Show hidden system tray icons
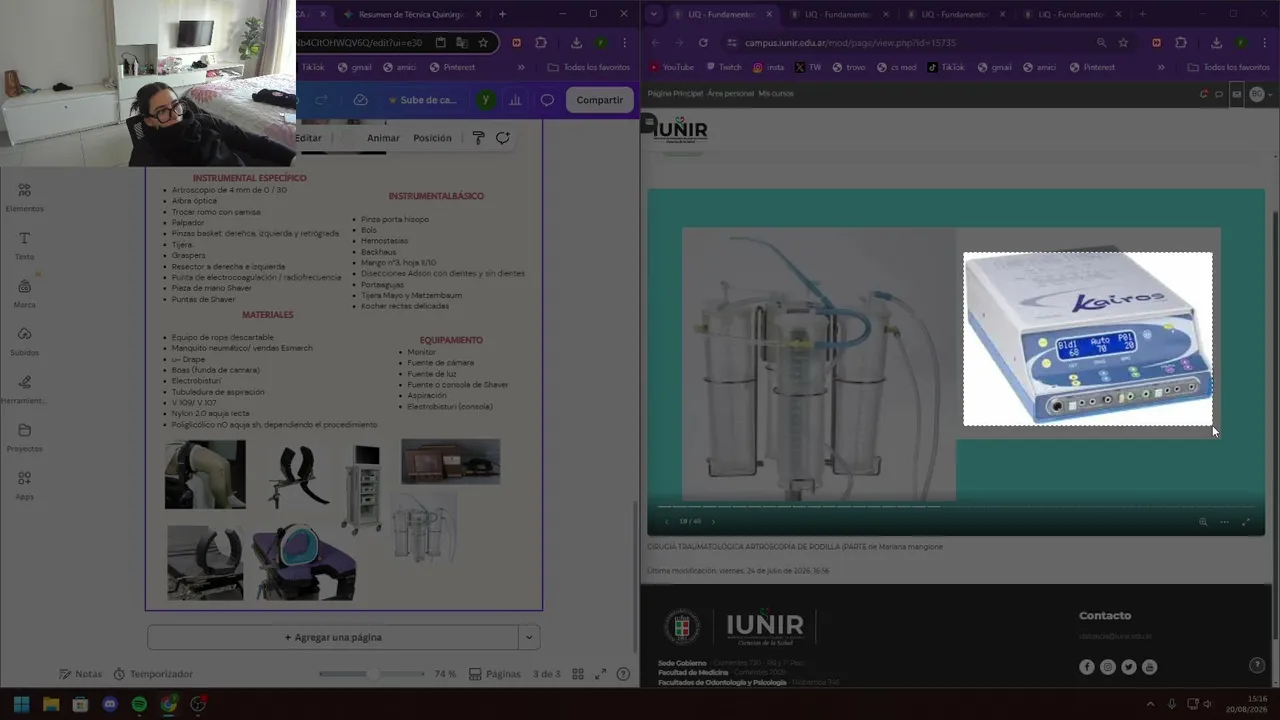 pos(1150,704)
